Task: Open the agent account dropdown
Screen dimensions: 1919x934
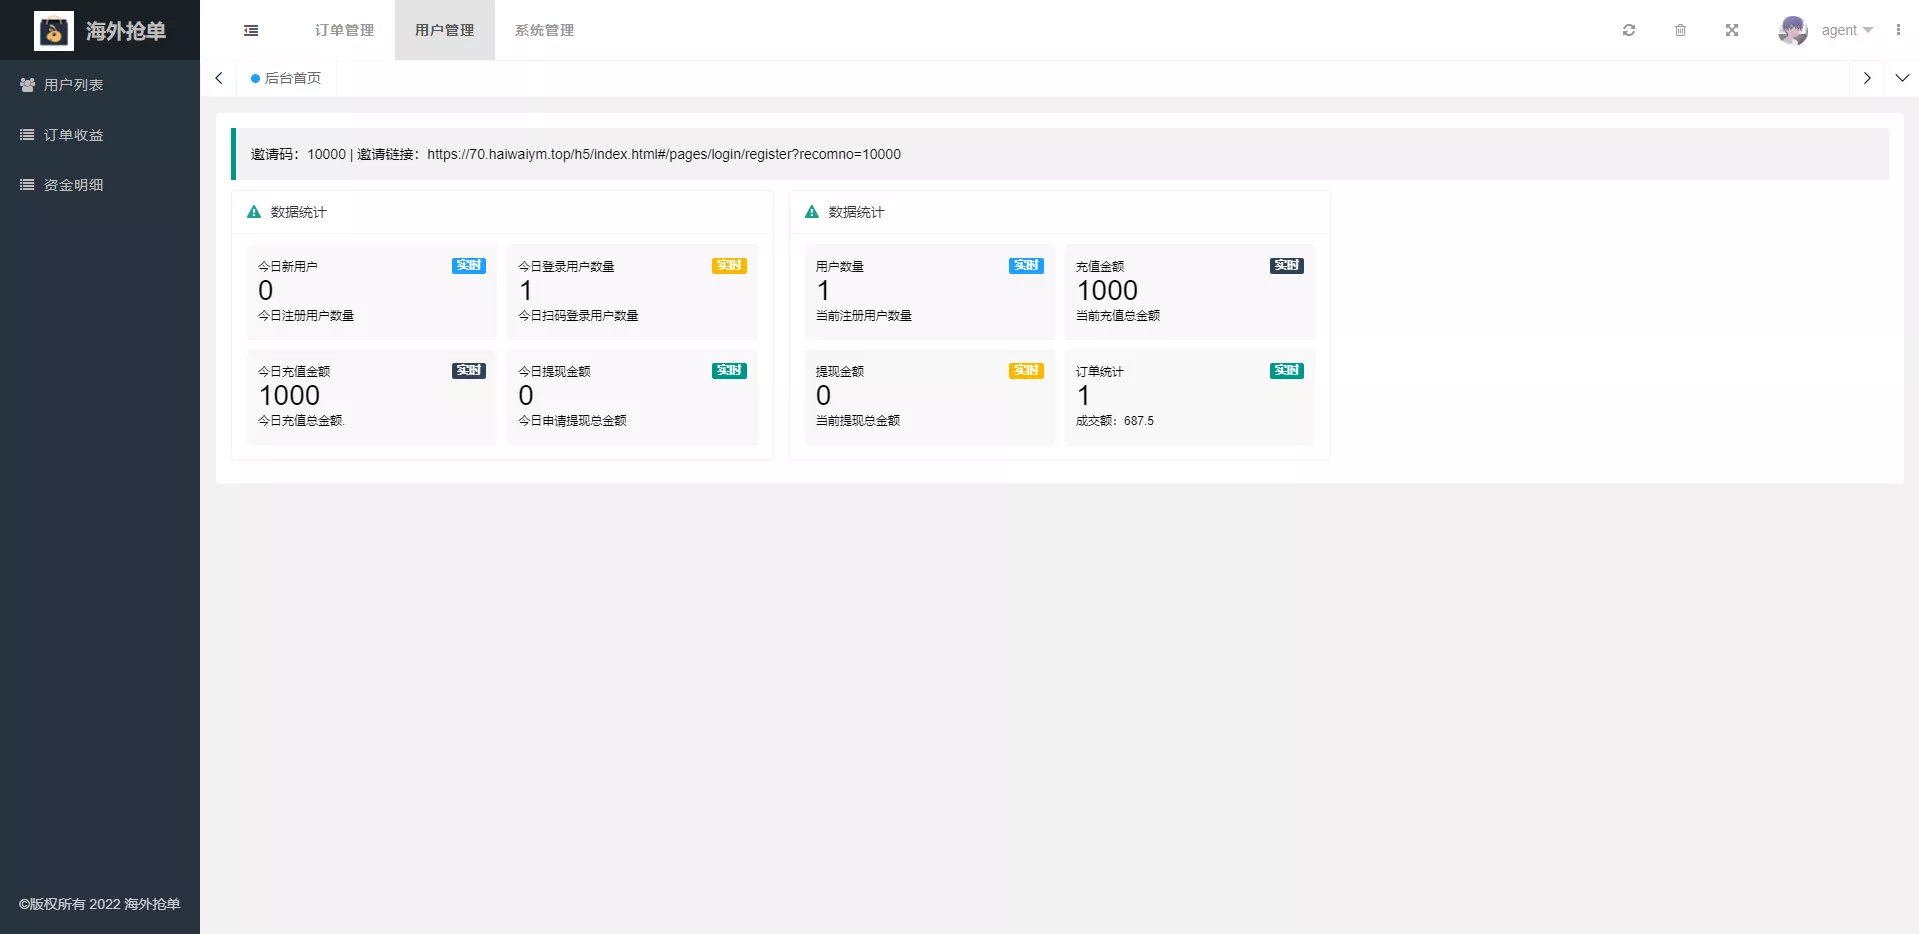Action: point(1846,30)
